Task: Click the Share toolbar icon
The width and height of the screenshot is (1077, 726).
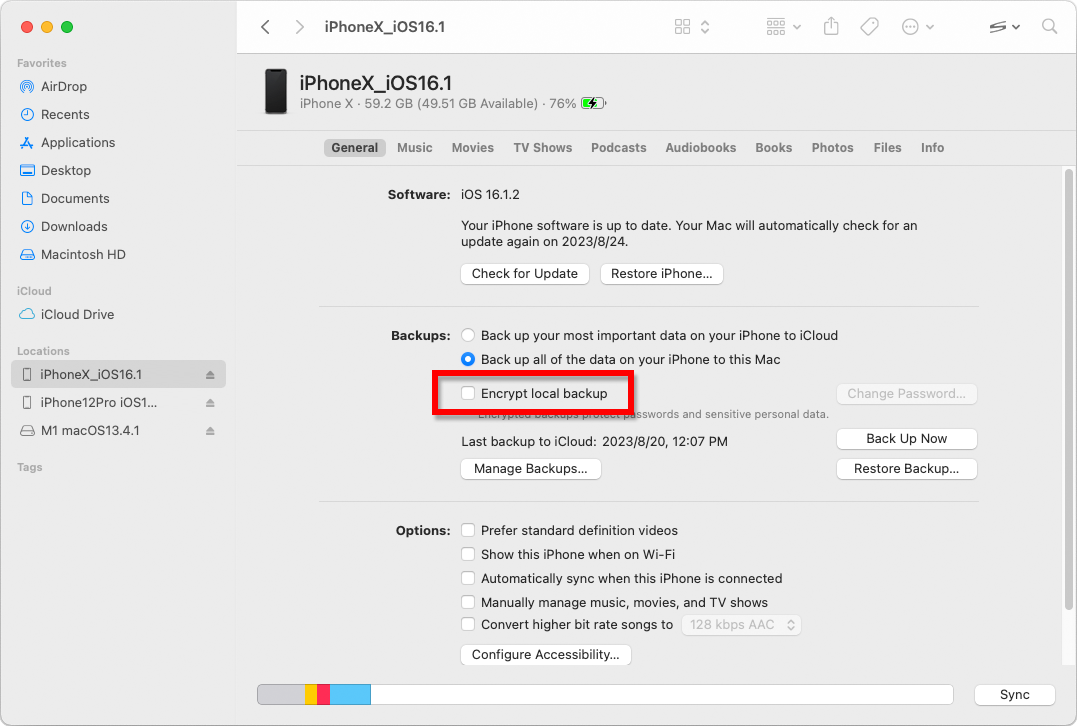Action: click(831, 27)
